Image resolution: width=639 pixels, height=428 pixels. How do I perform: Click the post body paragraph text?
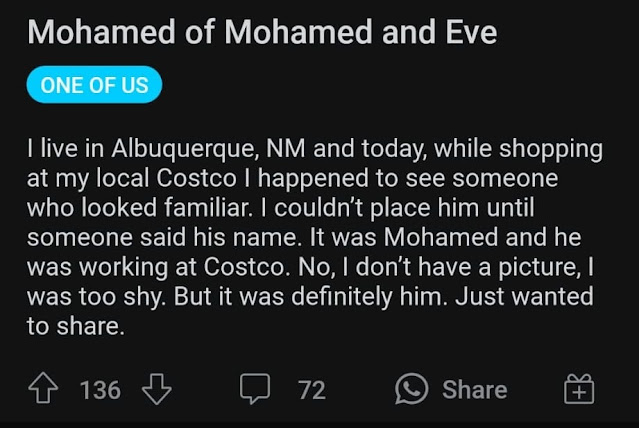315,238
